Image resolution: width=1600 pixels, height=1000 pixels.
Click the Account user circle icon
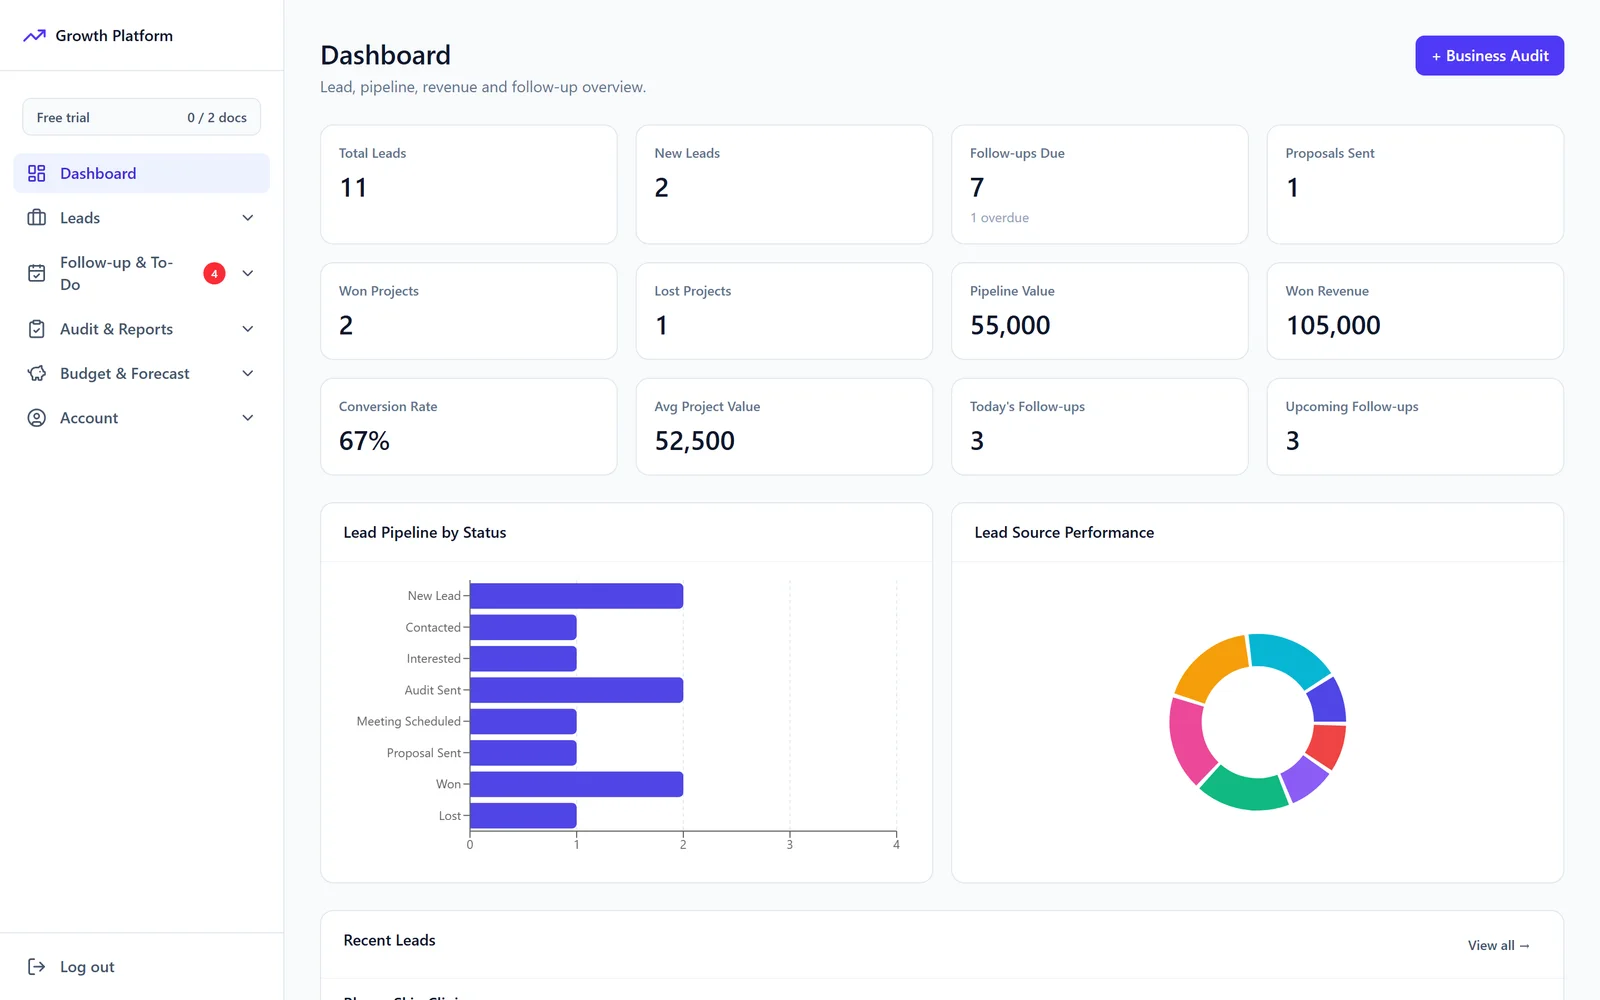tap(37, 418)
